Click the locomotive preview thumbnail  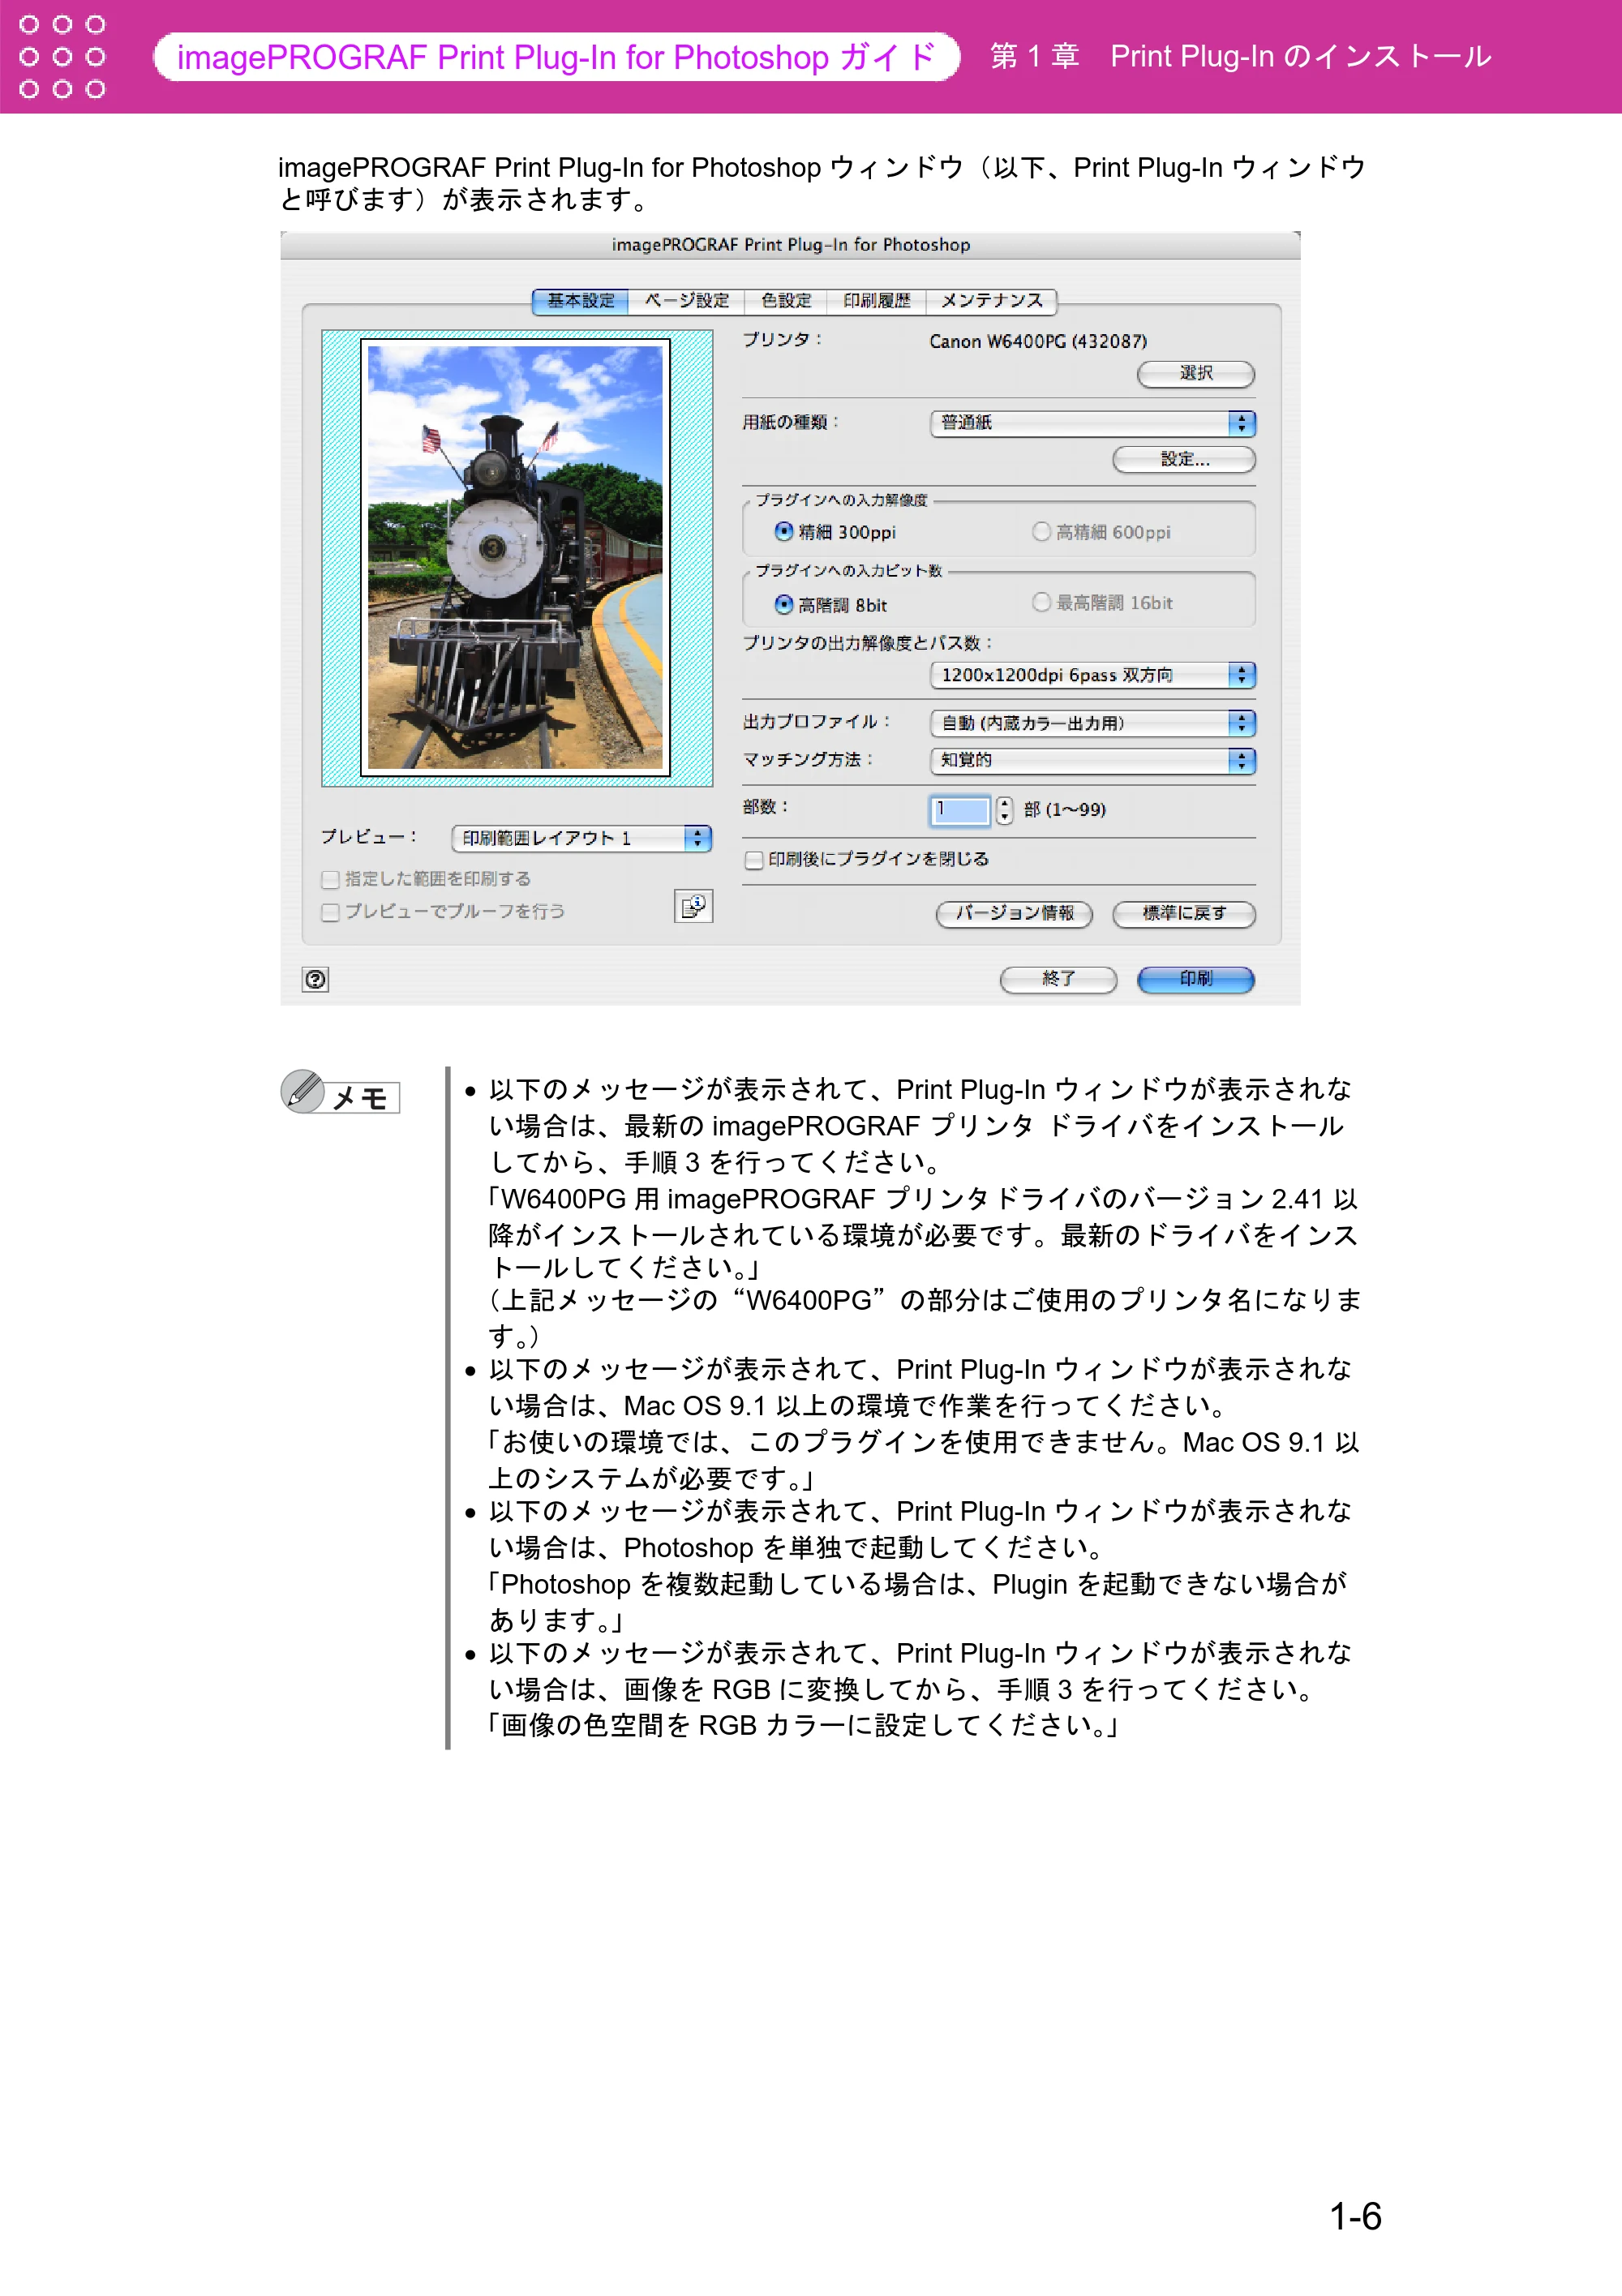[x=515, y=557]
